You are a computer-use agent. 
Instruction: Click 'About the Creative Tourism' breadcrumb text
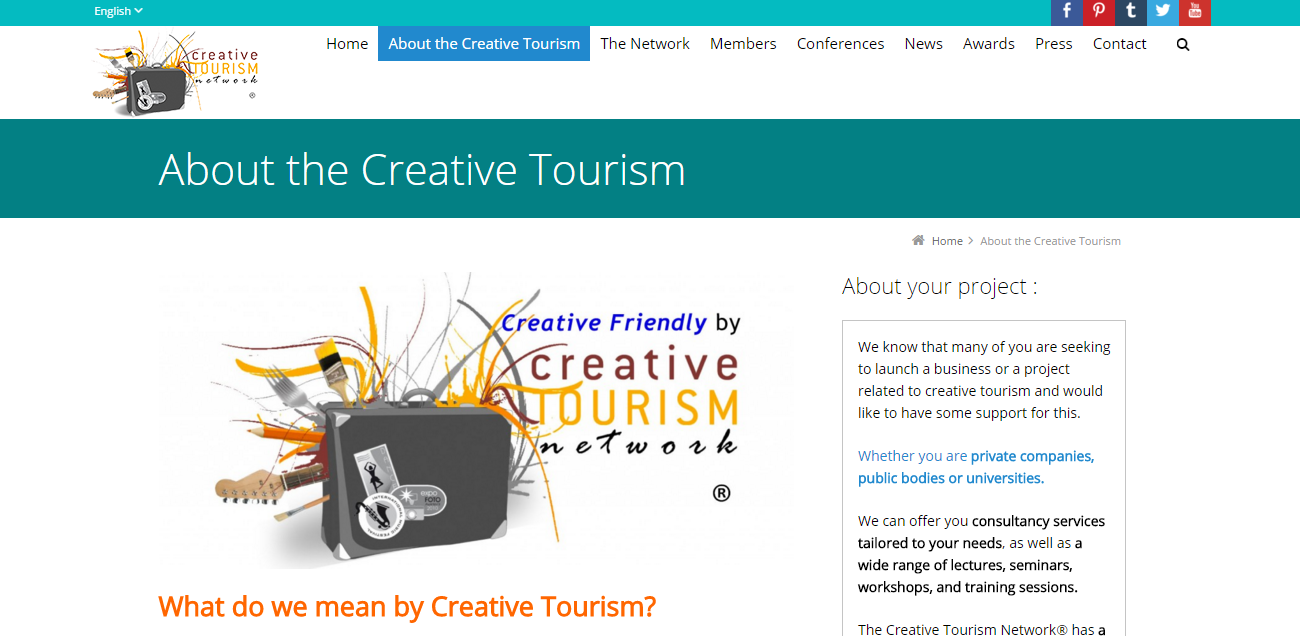(x=1050, y=241)
